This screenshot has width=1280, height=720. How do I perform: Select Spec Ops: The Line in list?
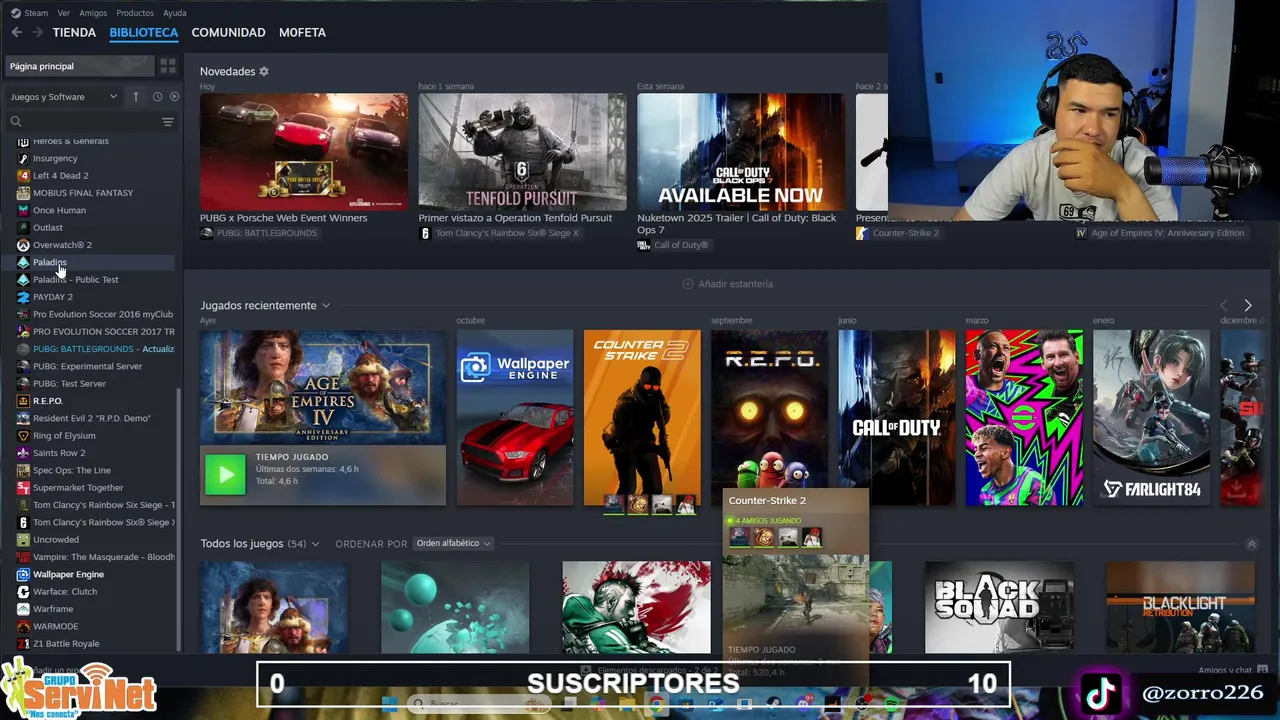pyautogui.click(x=72, y=471)
